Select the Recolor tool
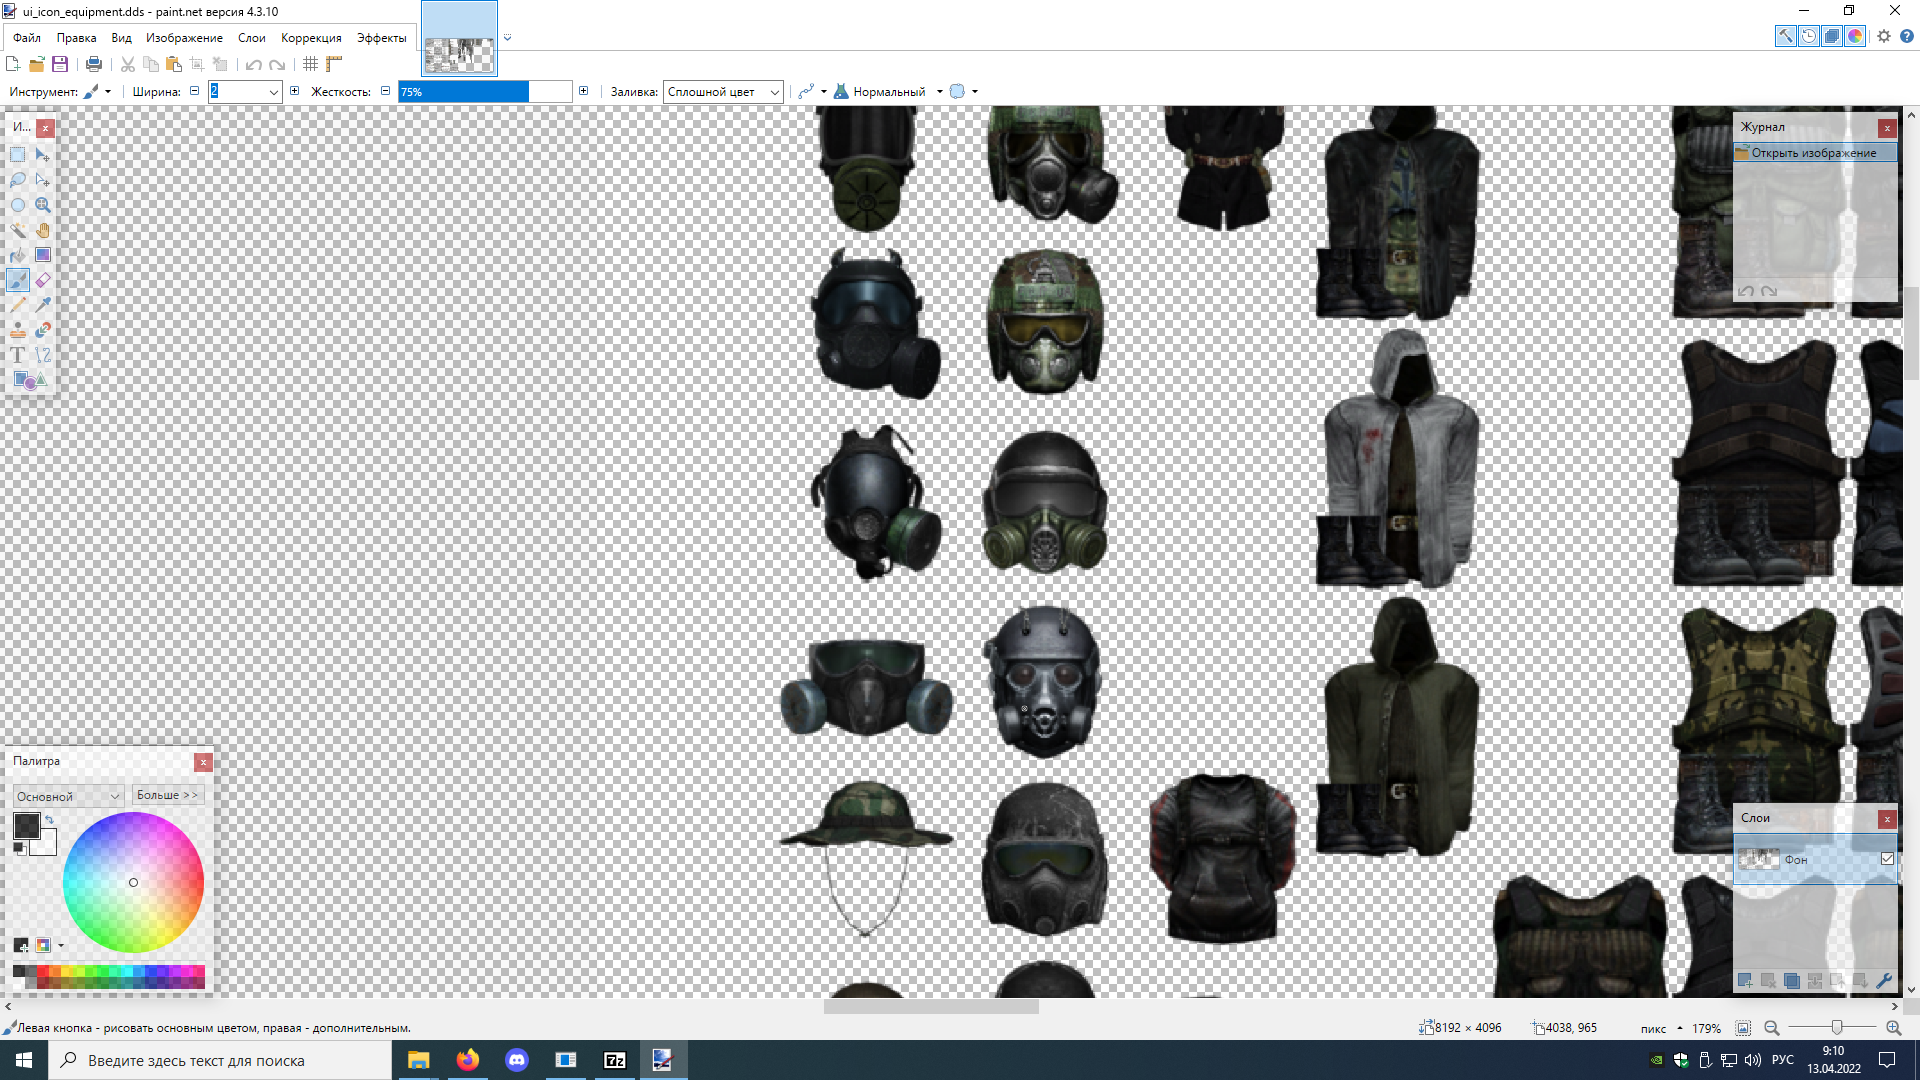The height and width of the screenshot is (1080, 1920). [43, 330]
